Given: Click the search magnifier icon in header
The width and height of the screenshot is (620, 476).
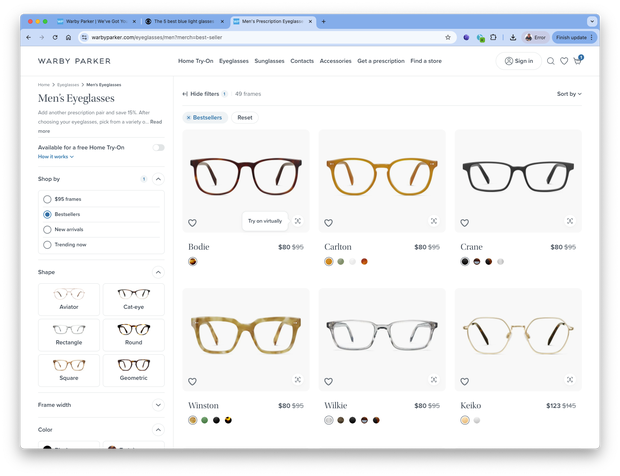Looking at the screenshot, I should [x=551, y=61].
